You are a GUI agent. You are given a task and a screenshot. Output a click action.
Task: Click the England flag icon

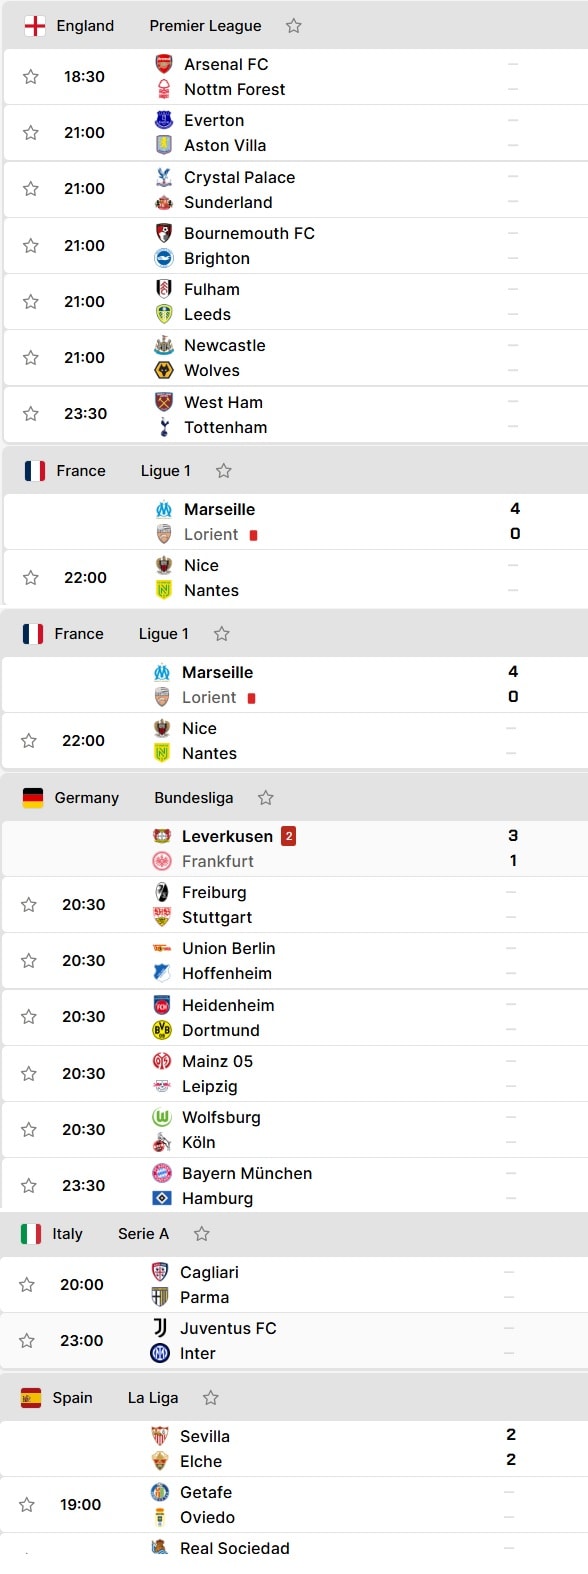pyautogui.click(x=35, y=26)
